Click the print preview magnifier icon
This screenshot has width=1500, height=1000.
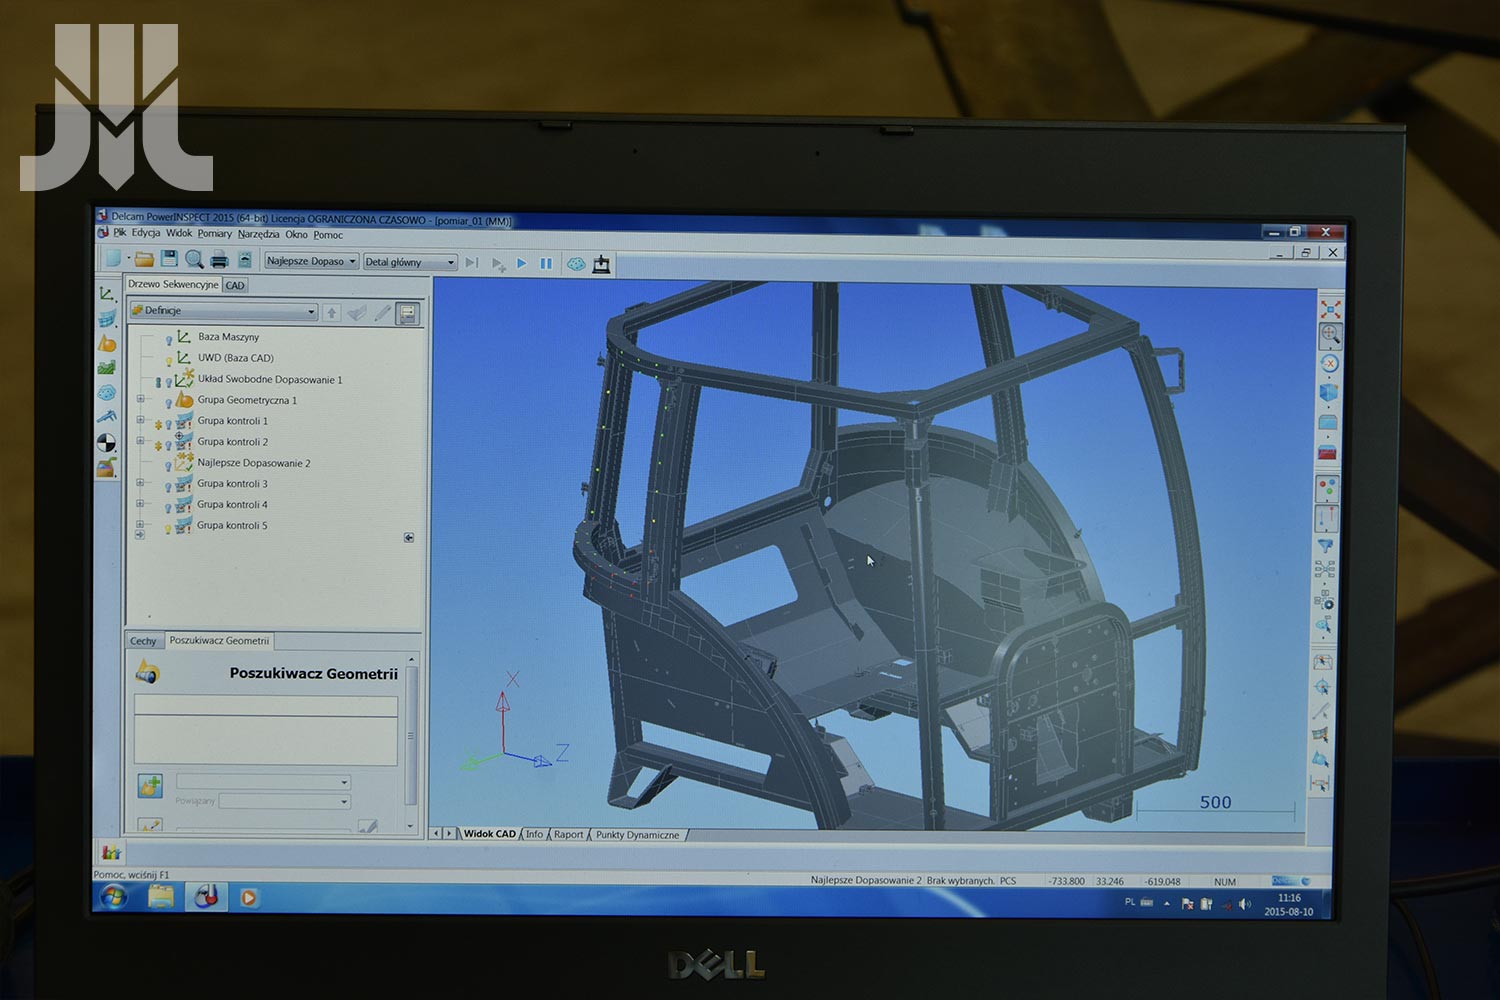[x=194, y=260]
